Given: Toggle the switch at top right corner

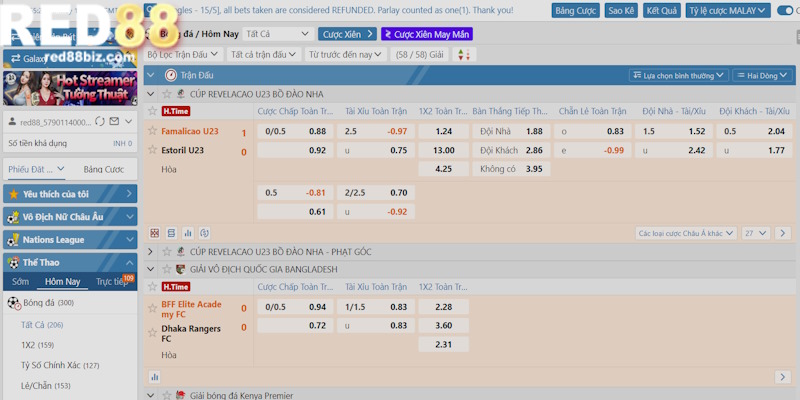Looking at the screenshot, I should (x=787, y=10).
